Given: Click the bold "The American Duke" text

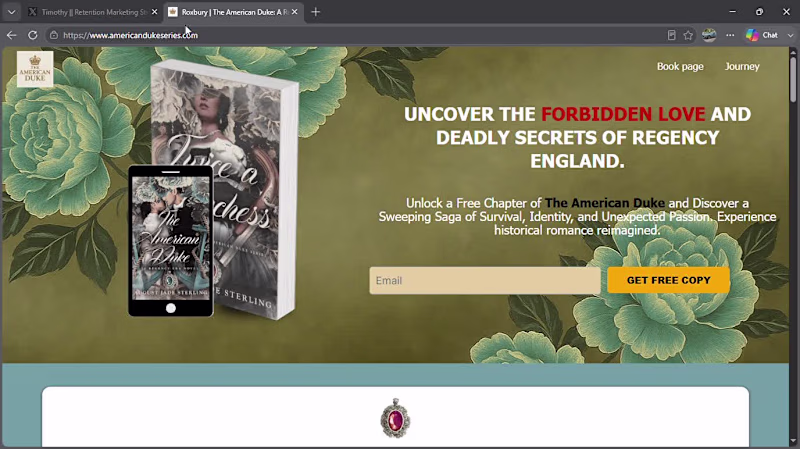Looking at the screenshot, I should (605, 203).
